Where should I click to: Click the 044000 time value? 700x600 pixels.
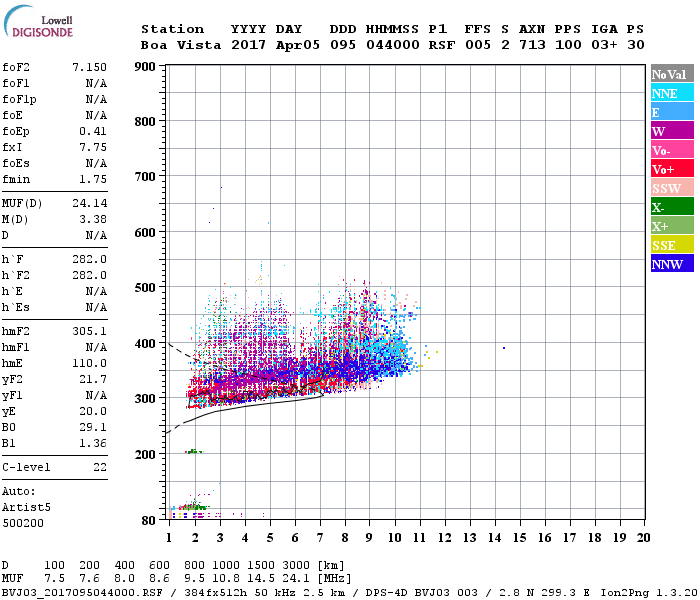click(x=393, y=45)
